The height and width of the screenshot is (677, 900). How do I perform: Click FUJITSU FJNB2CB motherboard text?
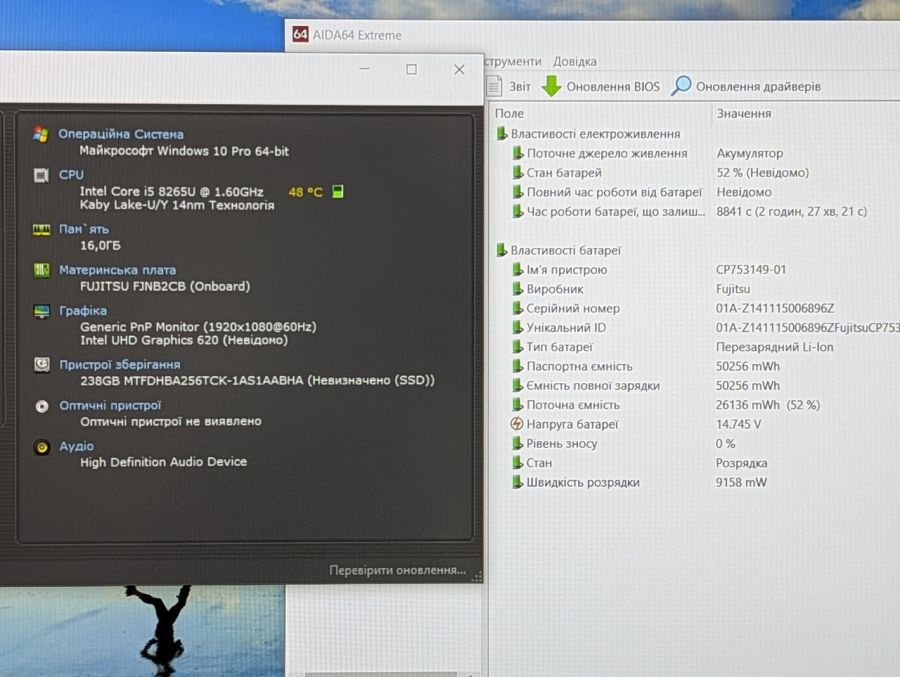[165, 286]
